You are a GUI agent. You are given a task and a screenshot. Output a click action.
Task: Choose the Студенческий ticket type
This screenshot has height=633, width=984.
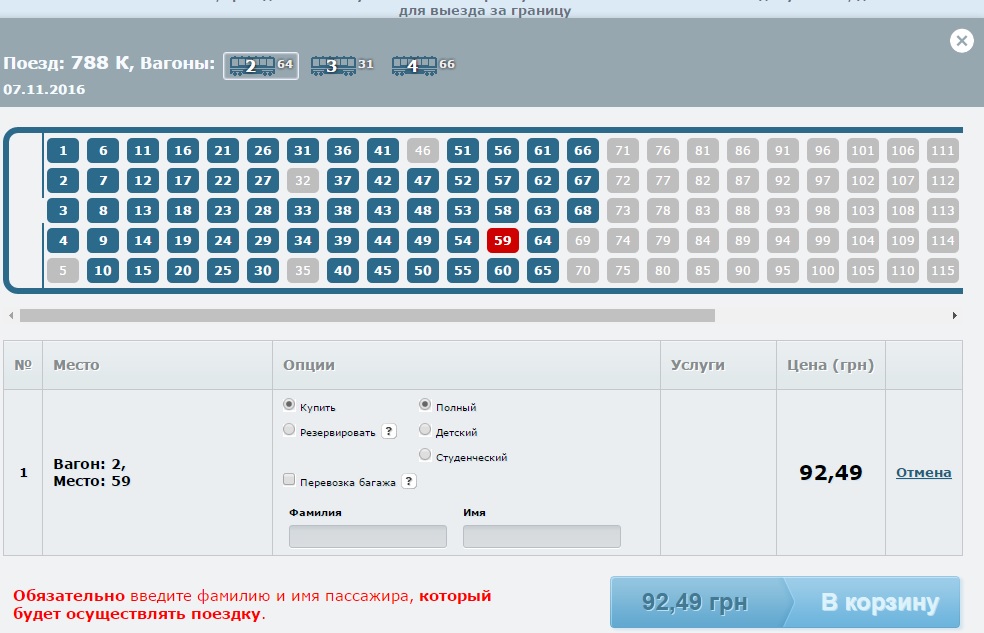[425, 456]
